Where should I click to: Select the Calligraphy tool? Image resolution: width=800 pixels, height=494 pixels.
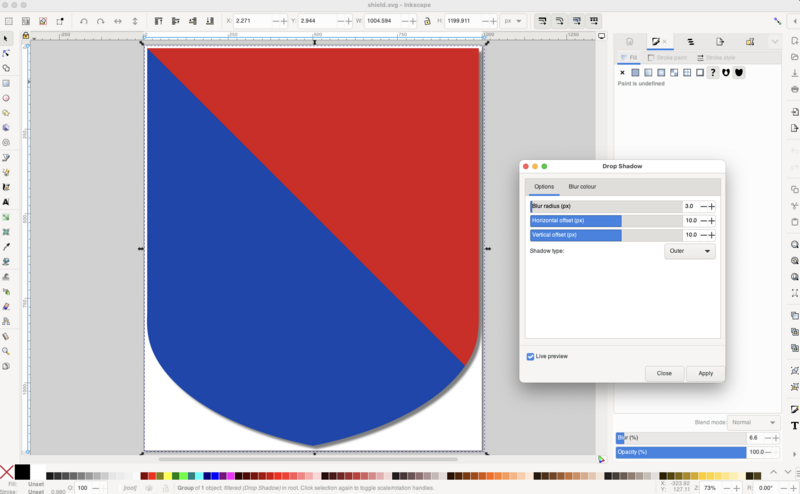[x=6, y=187]
